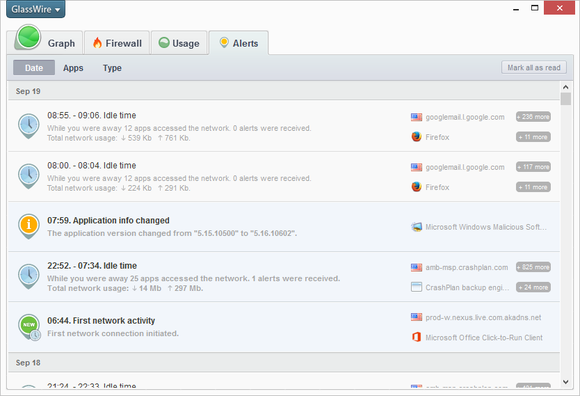Open Firefox label in 08:00 alert

point(437,187)
